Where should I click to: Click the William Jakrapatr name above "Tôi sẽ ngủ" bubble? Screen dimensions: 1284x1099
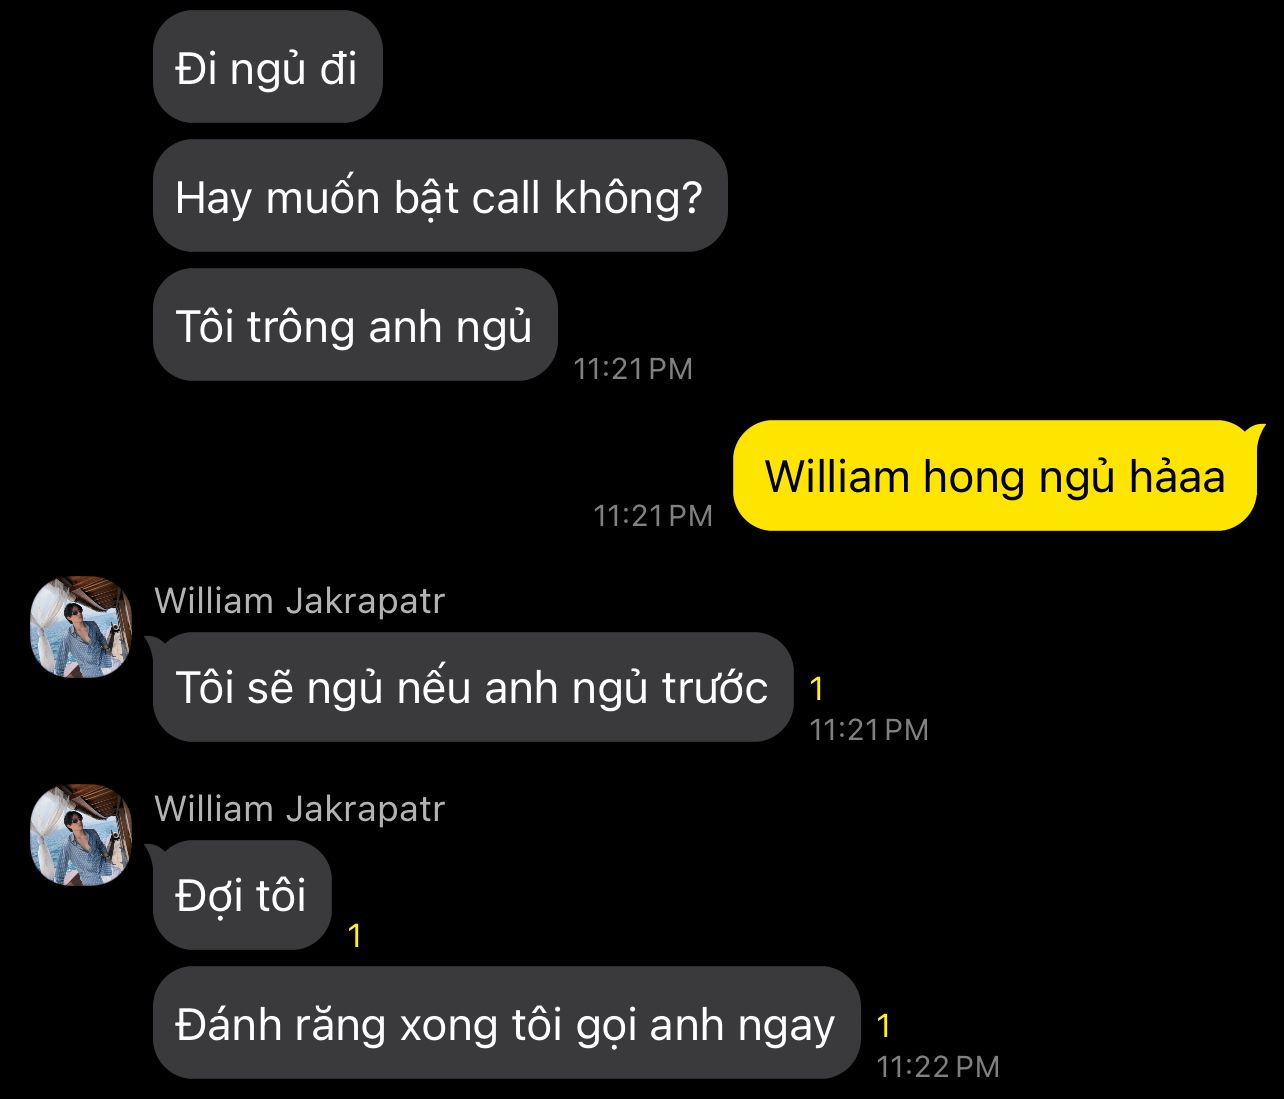300,601
